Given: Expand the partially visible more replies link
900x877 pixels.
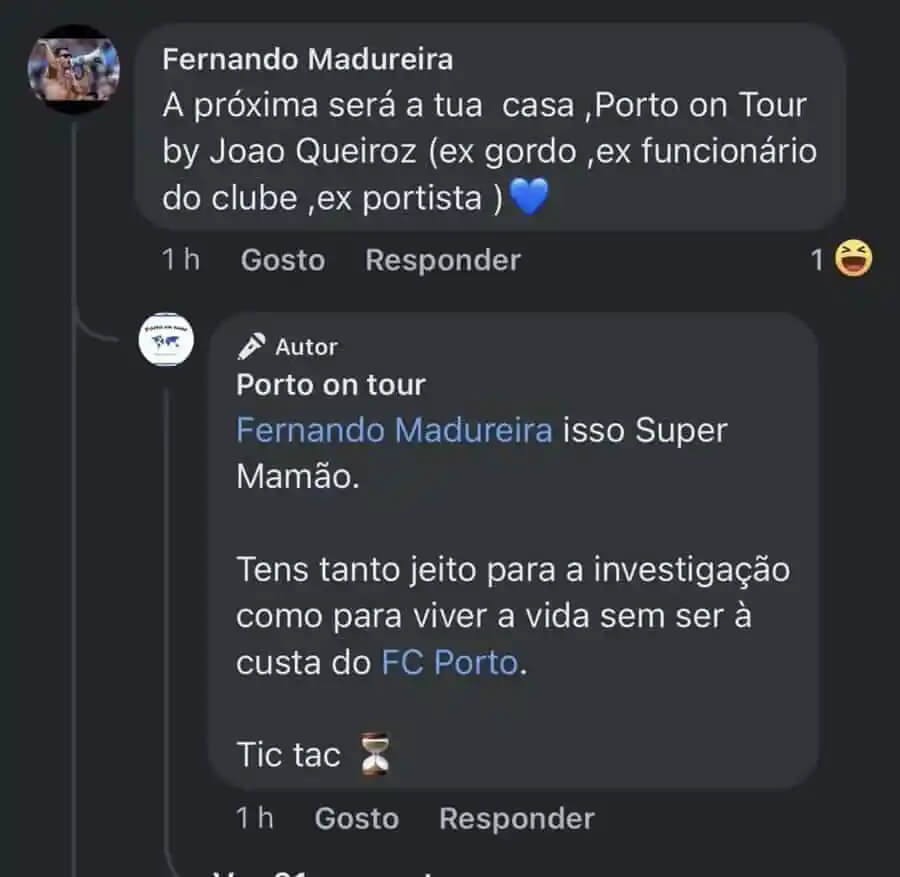Looking at the screenshot, I should (x=330, y=870).
